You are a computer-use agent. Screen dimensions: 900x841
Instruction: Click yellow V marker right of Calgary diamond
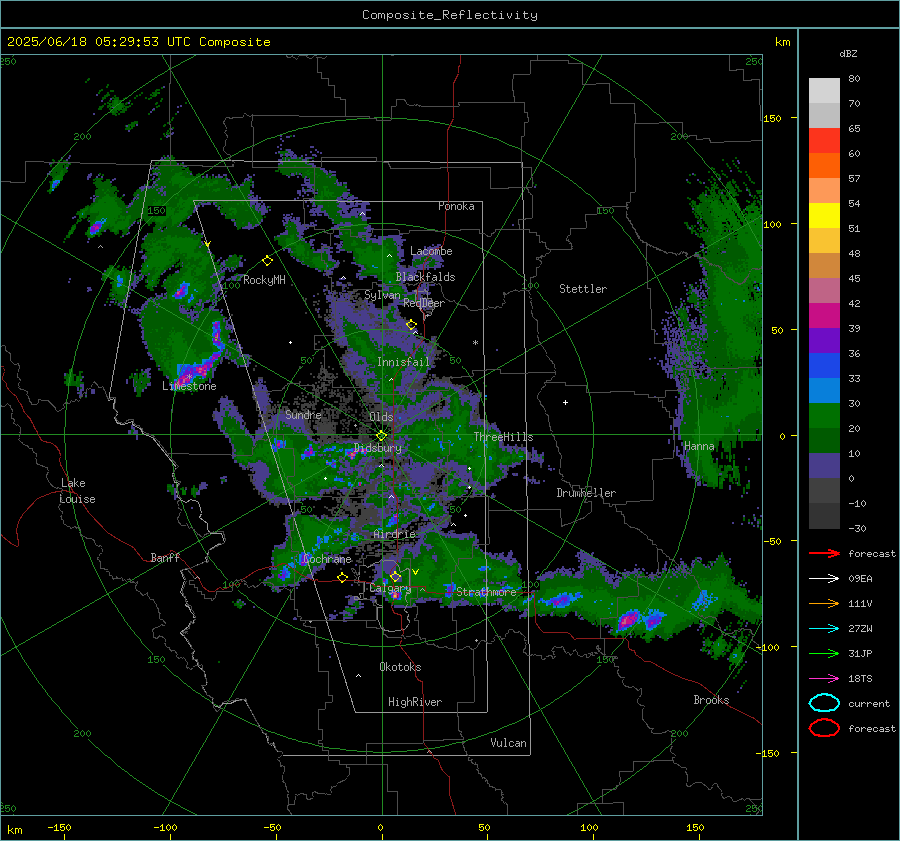415,572
